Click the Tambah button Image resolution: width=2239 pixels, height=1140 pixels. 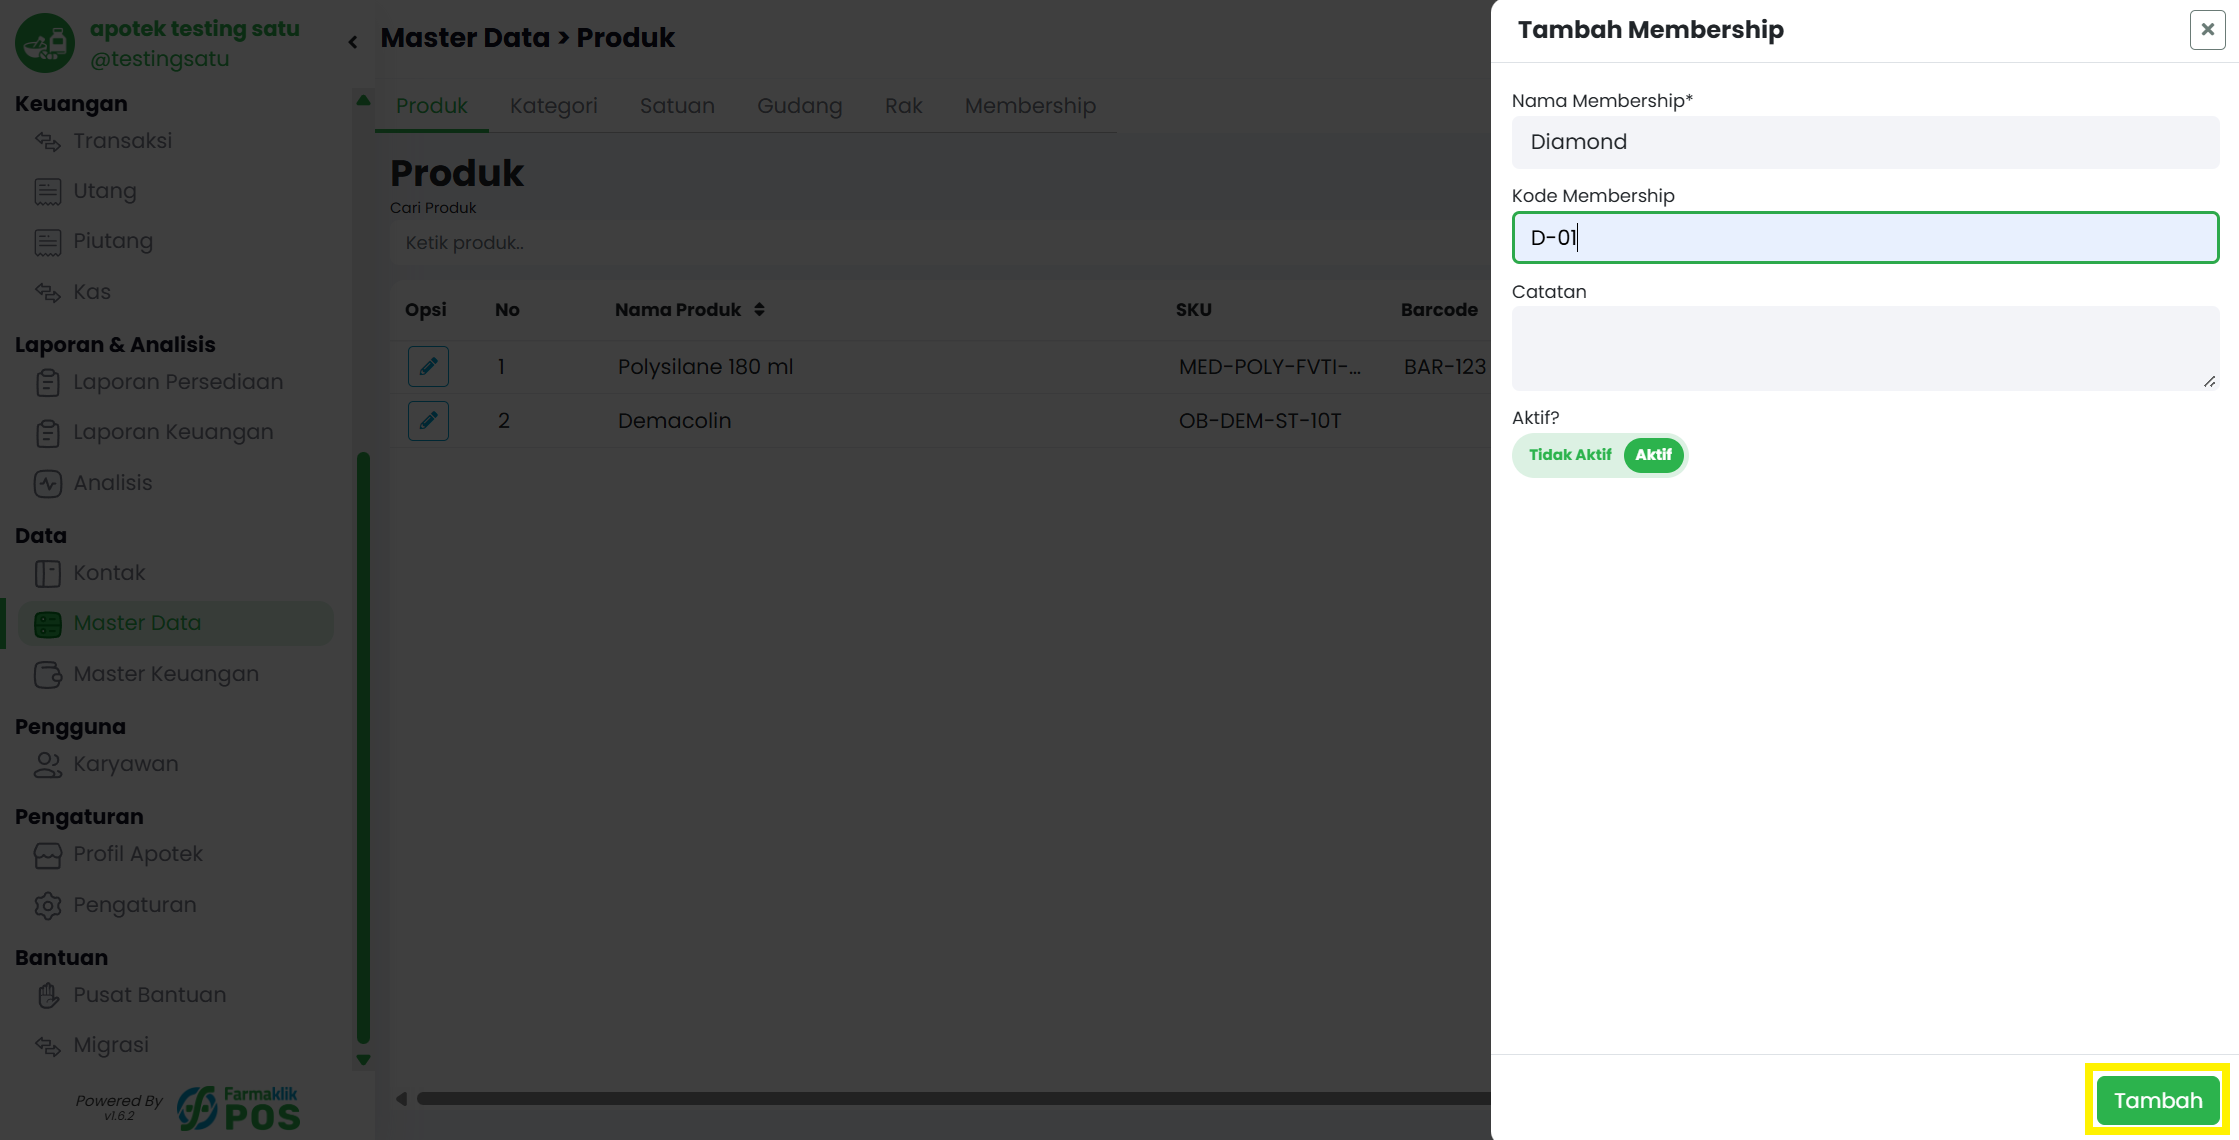click(x=2157, y=1100)
